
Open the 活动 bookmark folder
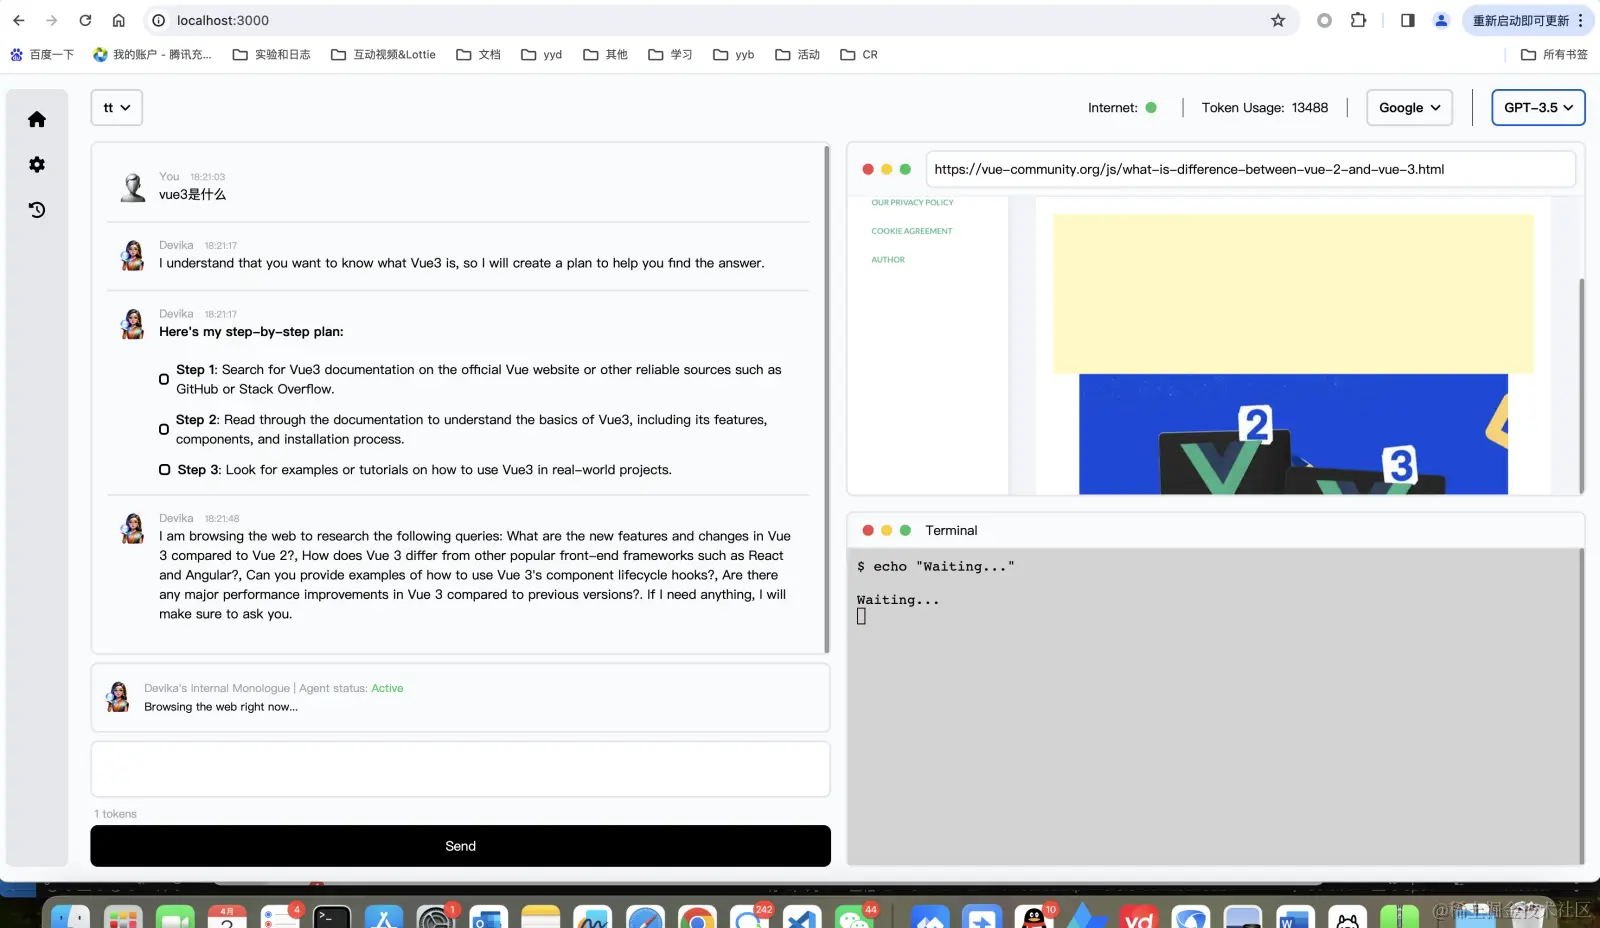pyautogui.click(x=797, y=54)
